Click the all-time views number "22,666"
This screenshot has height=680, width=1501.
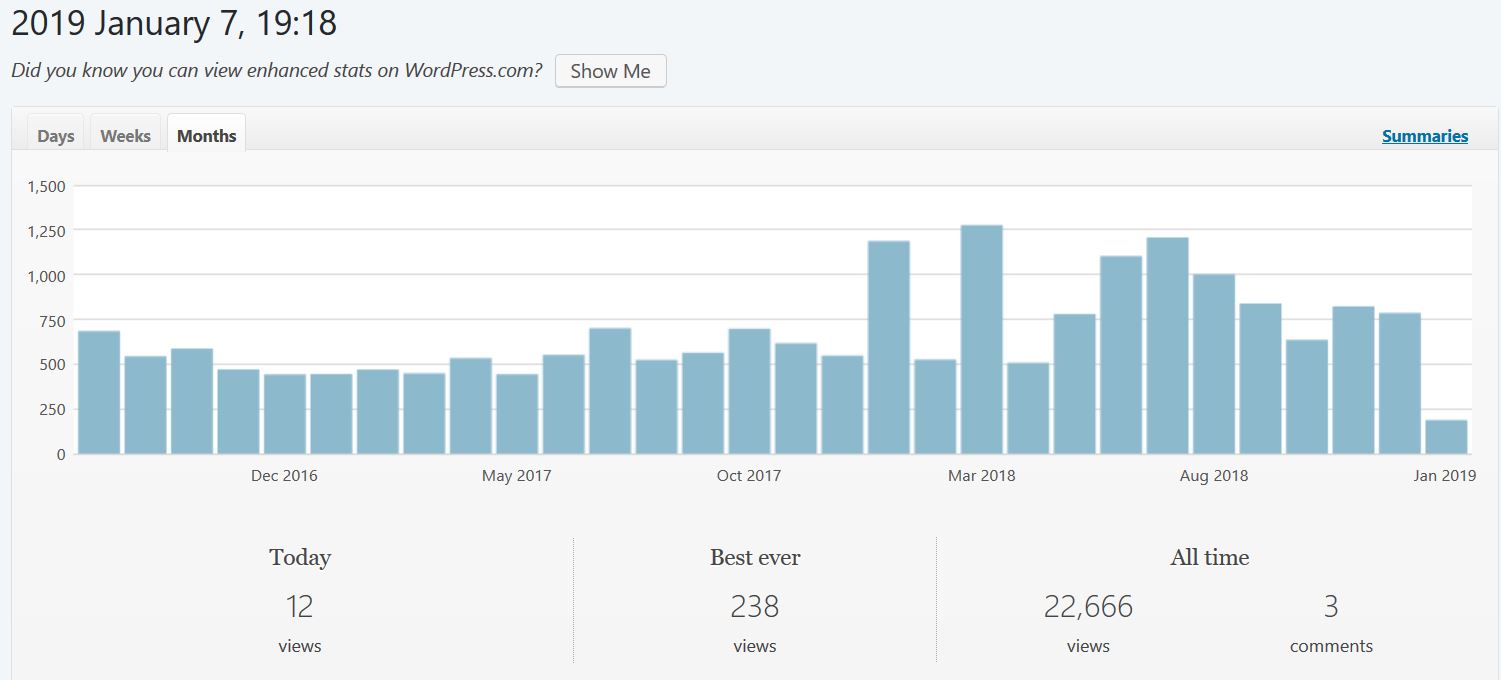point(1088,606)
